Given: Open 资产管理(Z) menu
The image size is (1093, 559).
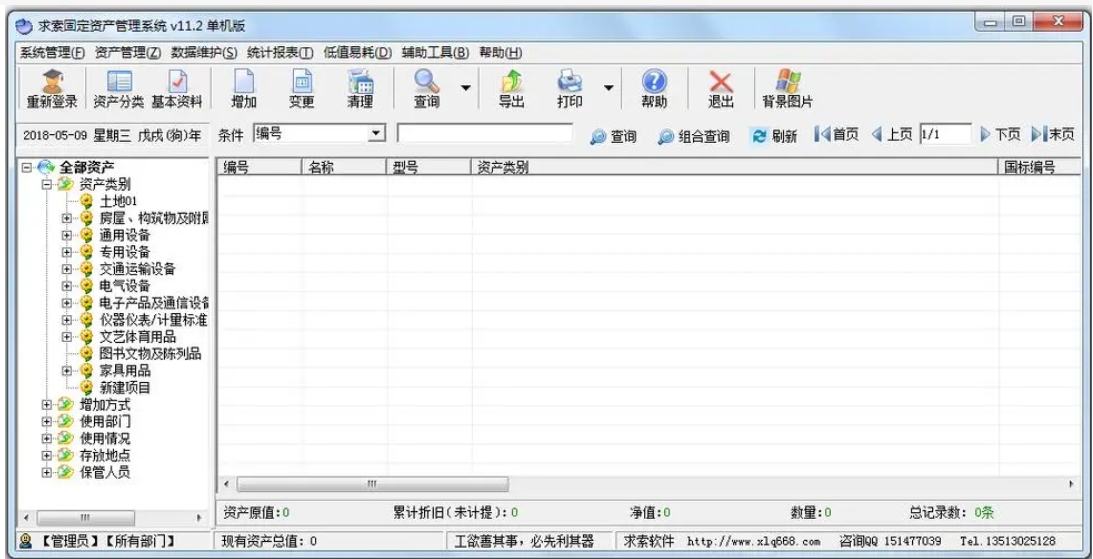Looking at the screenshot, I should coord(128,53).
